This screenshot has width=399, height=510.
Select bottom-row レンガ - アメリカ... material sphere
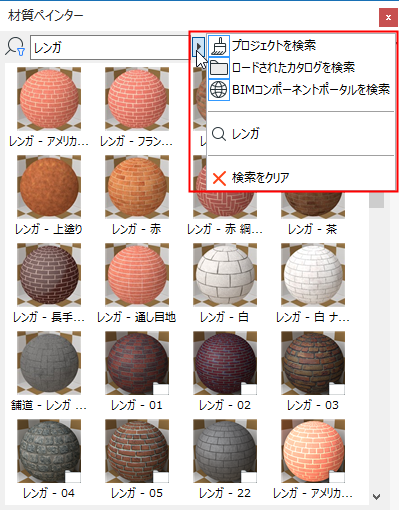point(313,451)
